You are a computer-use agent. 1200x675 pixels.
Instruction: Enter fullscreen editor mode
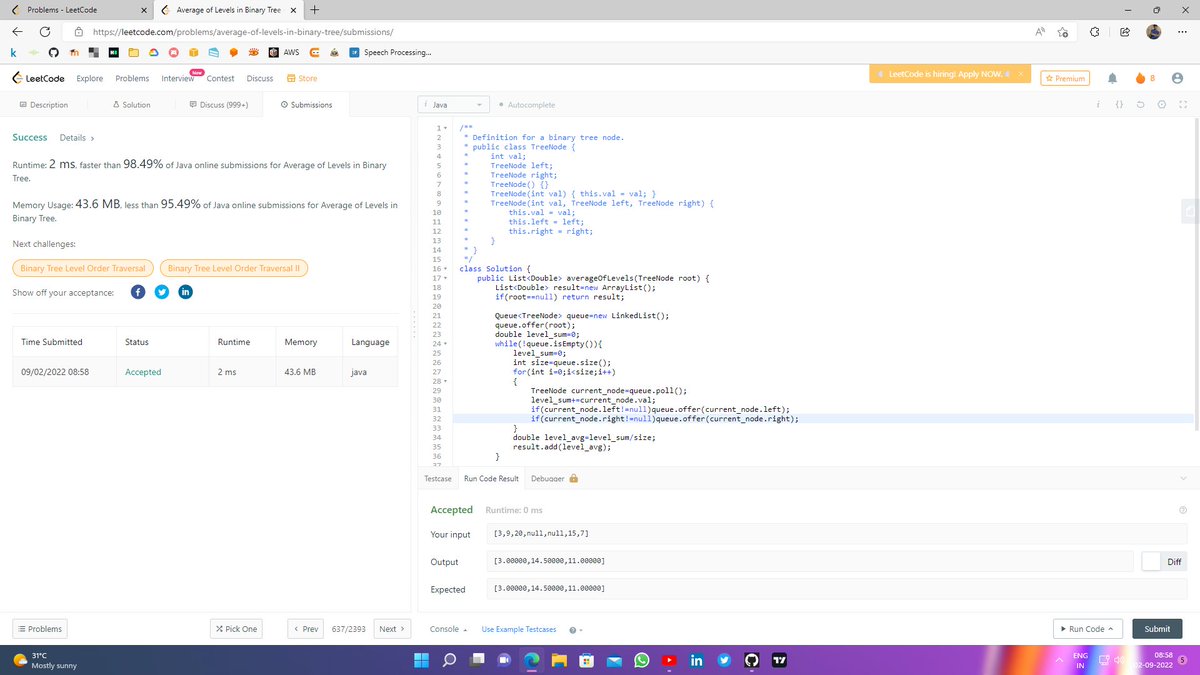(x=1183, y=104)
